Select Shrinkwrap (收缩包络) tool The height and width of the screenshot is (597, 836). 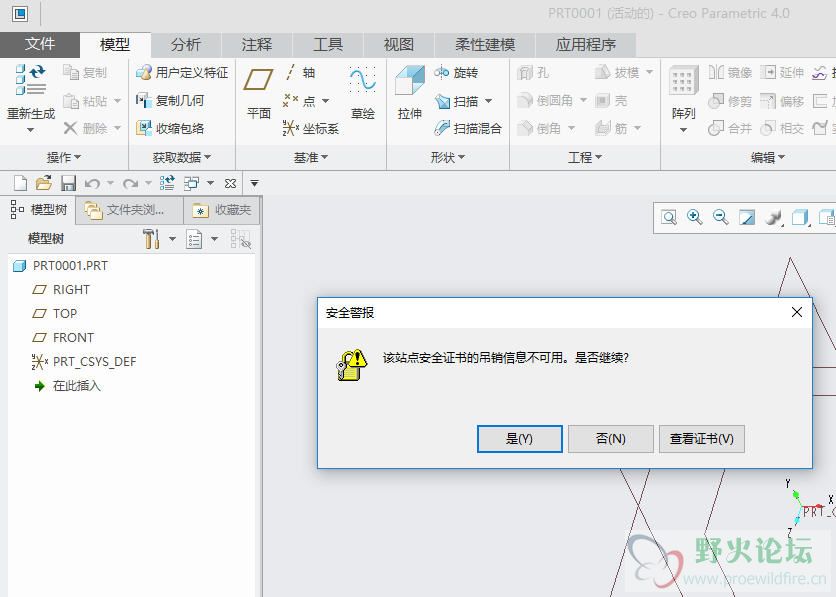[x=170, y=128]
